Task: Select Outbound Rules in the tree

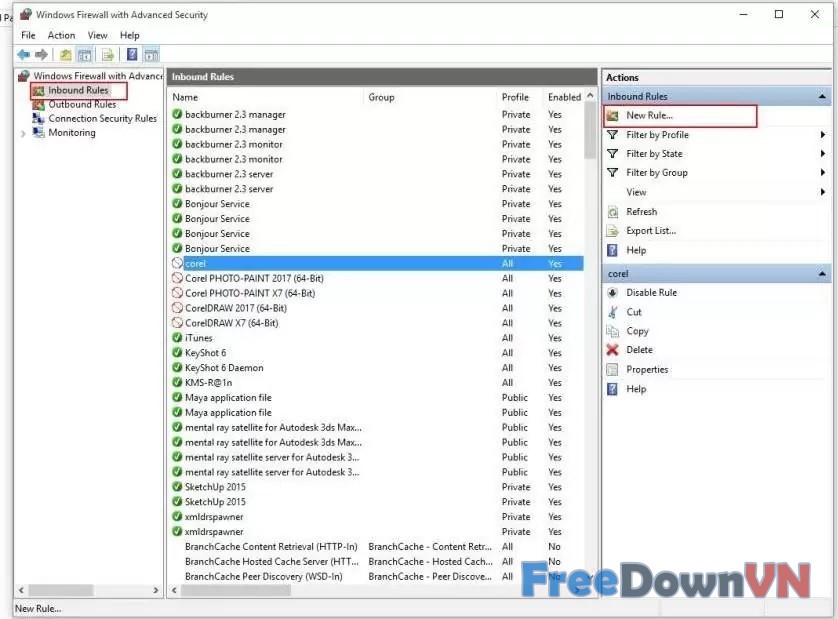Action: pos(82,104)
